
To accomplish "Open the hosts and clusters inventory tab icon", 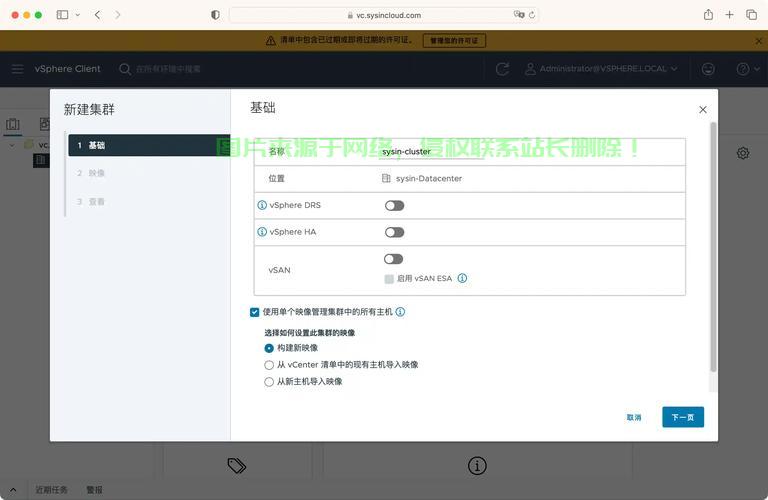I will click(x=13, y=124).
